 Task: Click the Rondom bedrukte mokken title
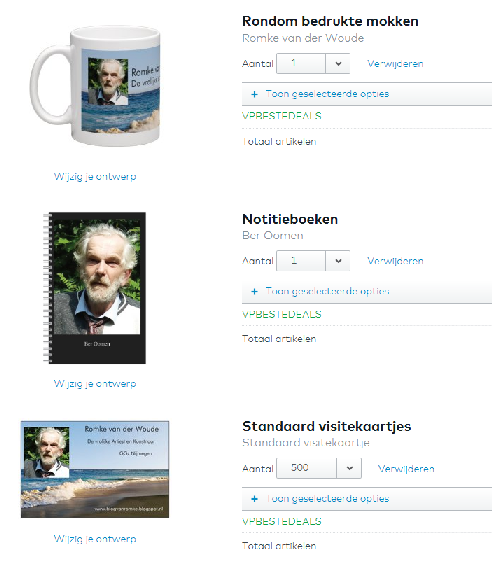(x=330, y=21)
